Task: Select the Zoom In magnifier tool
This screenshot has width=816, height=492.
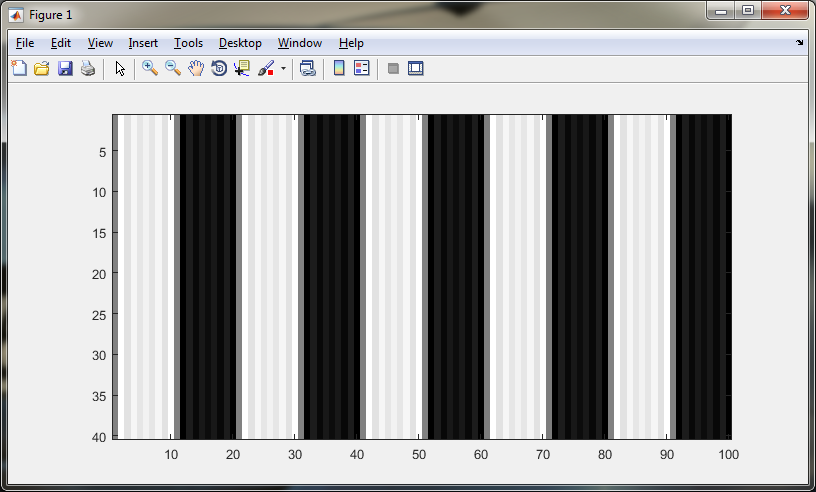Action: tap(150, 69)
